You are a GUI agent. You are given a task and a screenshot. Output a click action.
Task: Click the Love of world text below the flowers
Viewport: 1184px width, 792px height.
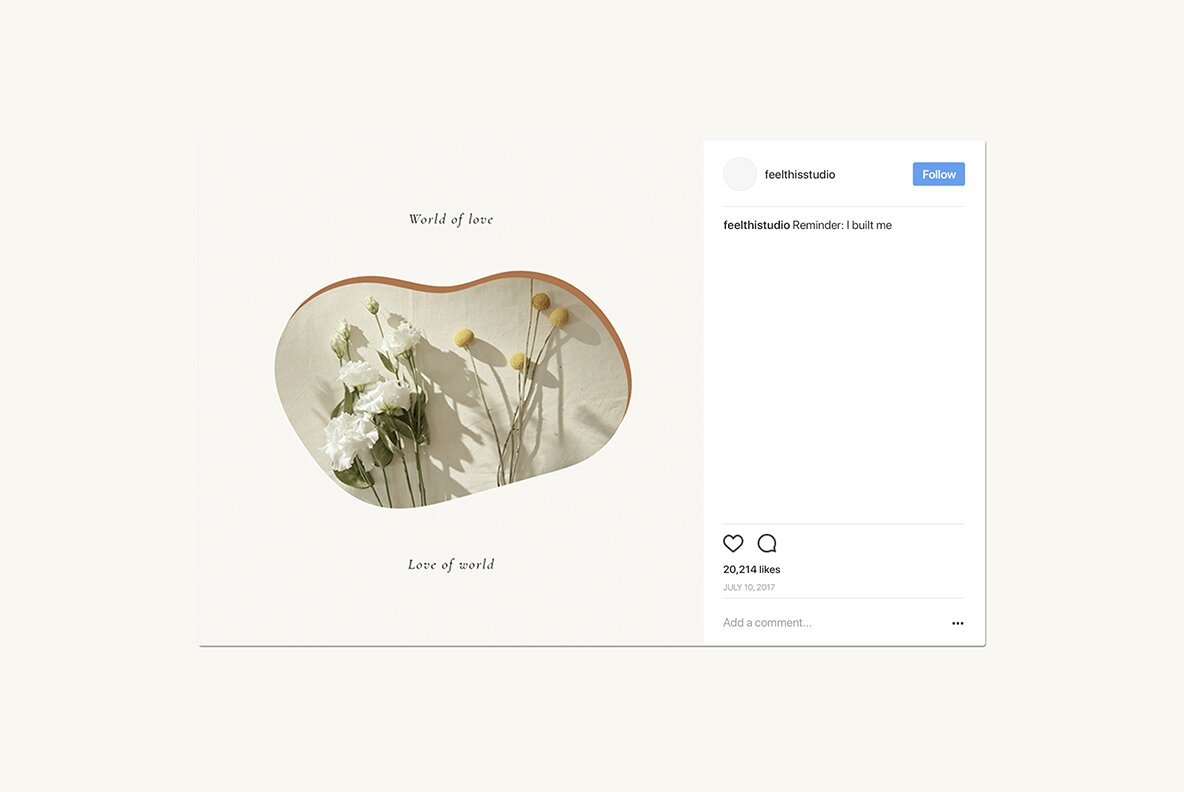point(451,564)
